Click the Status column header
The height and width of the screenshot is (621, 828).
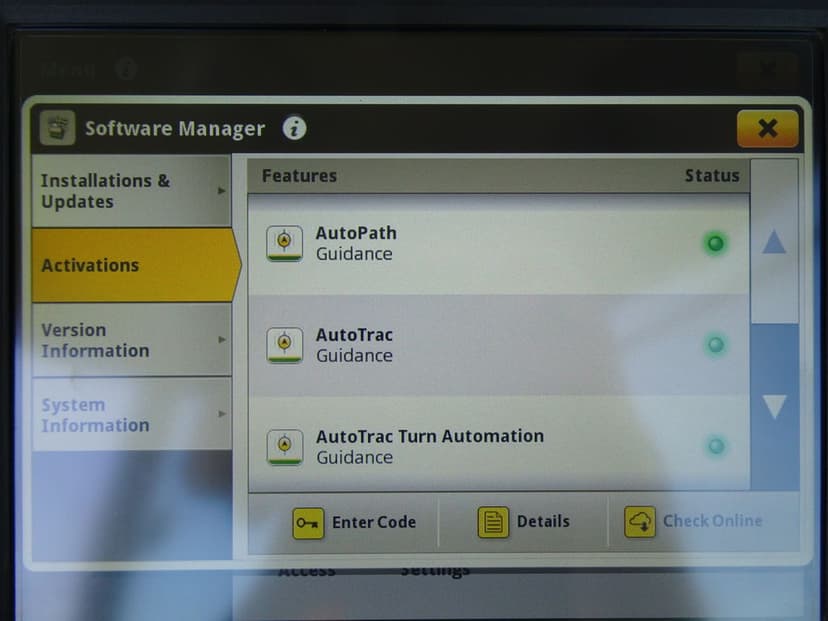(x=712, y=175)
